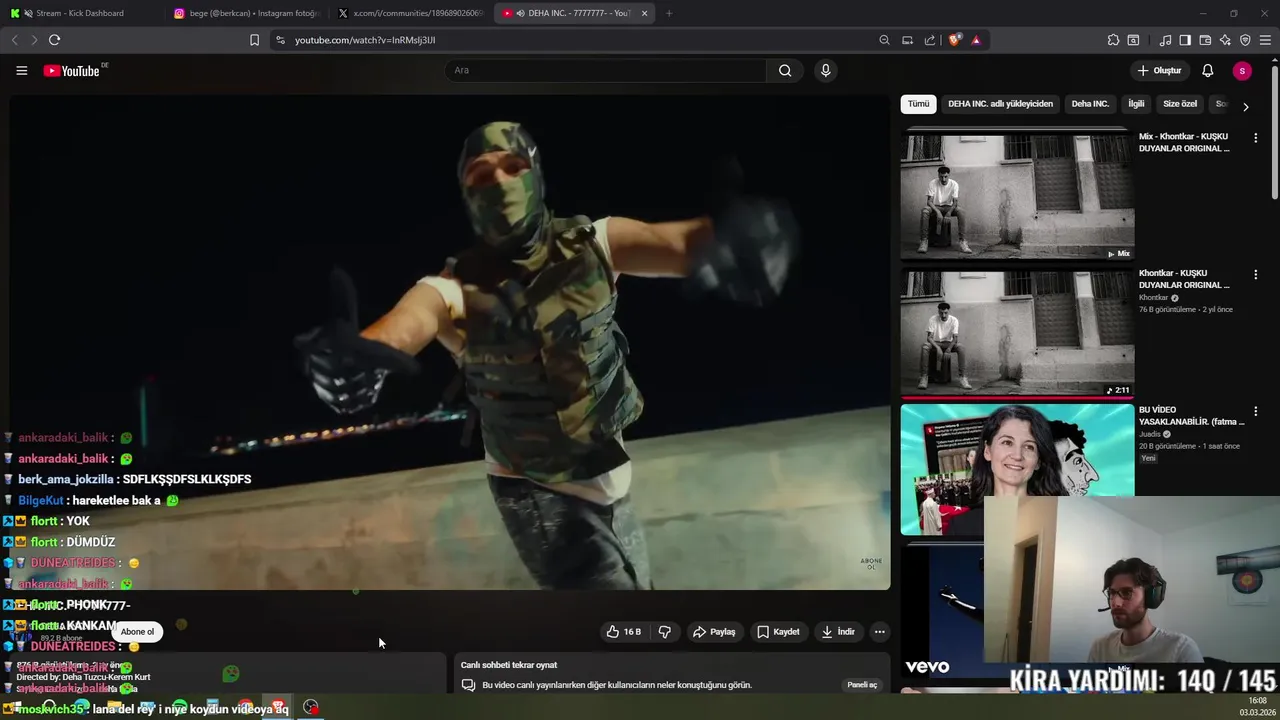Image resolution: width=1280 pixels, height=720 pixels.
Task: Open options menu for Khontkar KUŞKU DUYANLAR video
Action: pos(1256,275)
